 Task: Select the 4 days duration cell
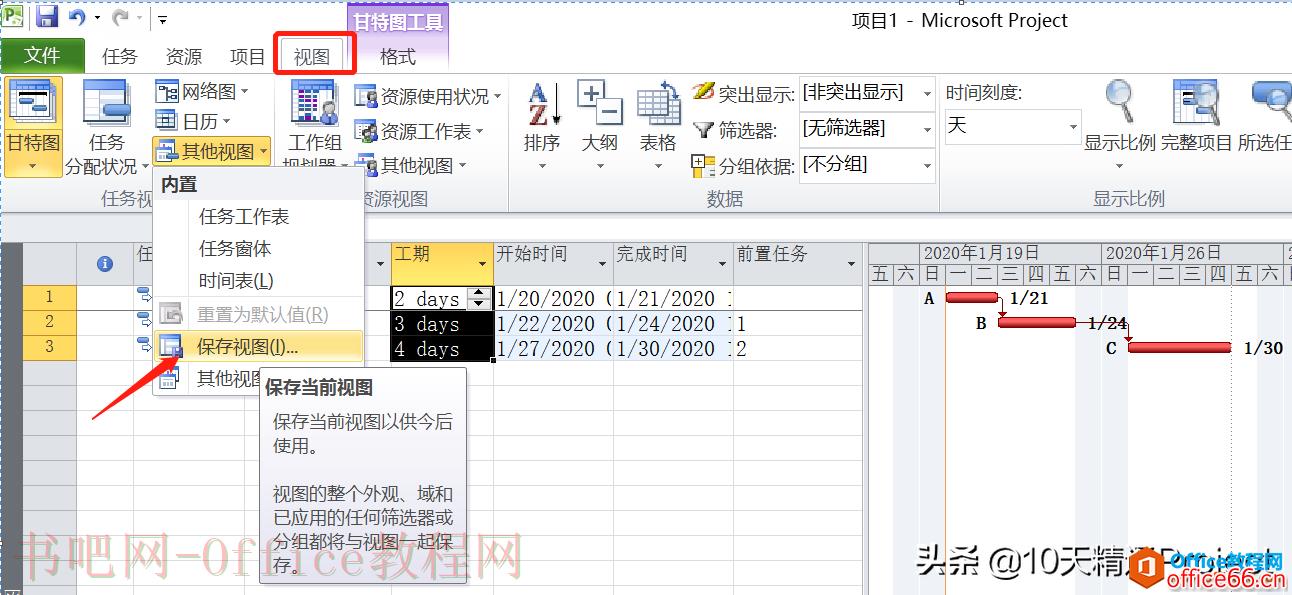(x=441, y=348)
